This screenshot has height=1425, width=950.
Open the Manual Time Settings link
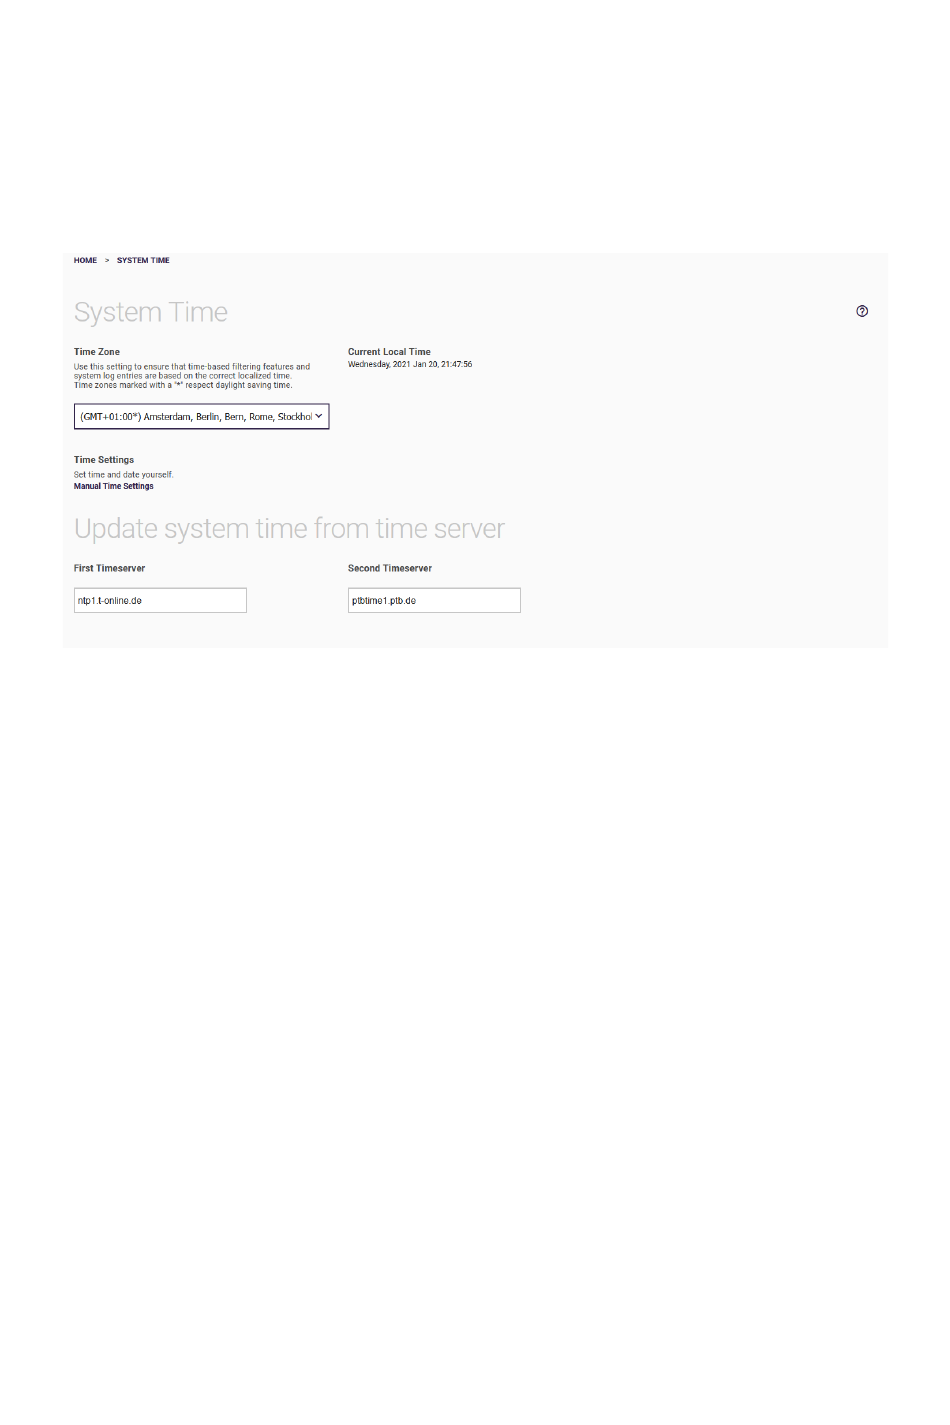coord(114,486)
